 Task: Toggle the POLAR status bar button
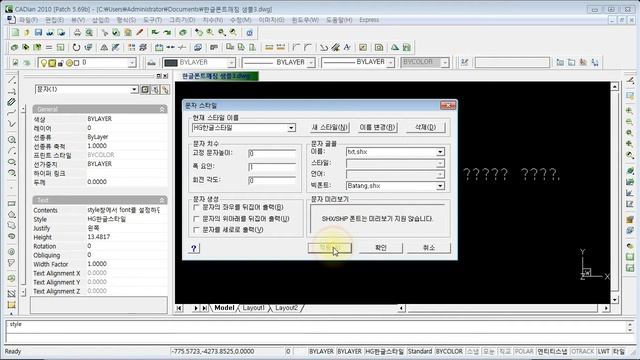tap(524, 351)
